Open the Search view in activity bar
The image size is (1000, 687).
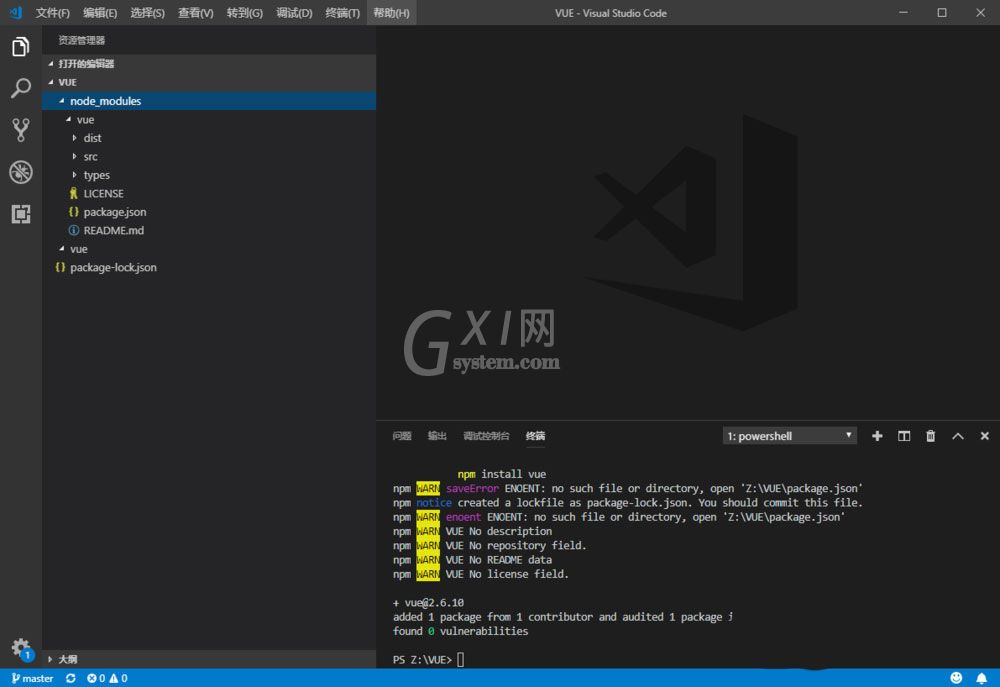20,88
